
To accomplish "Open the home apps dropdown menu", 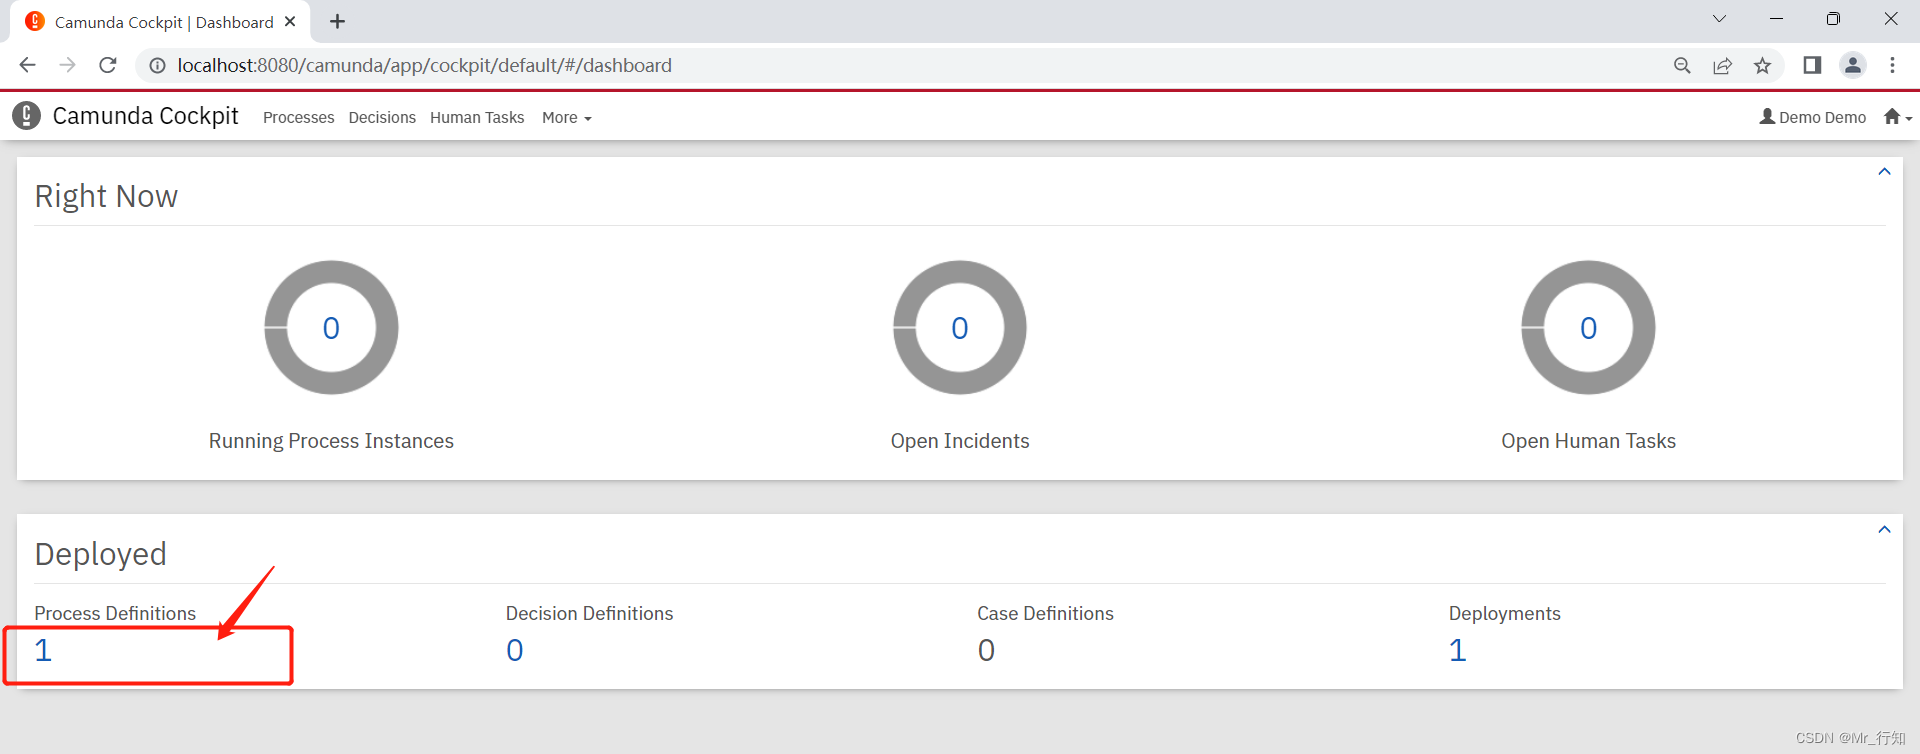I will point(1897,117).
